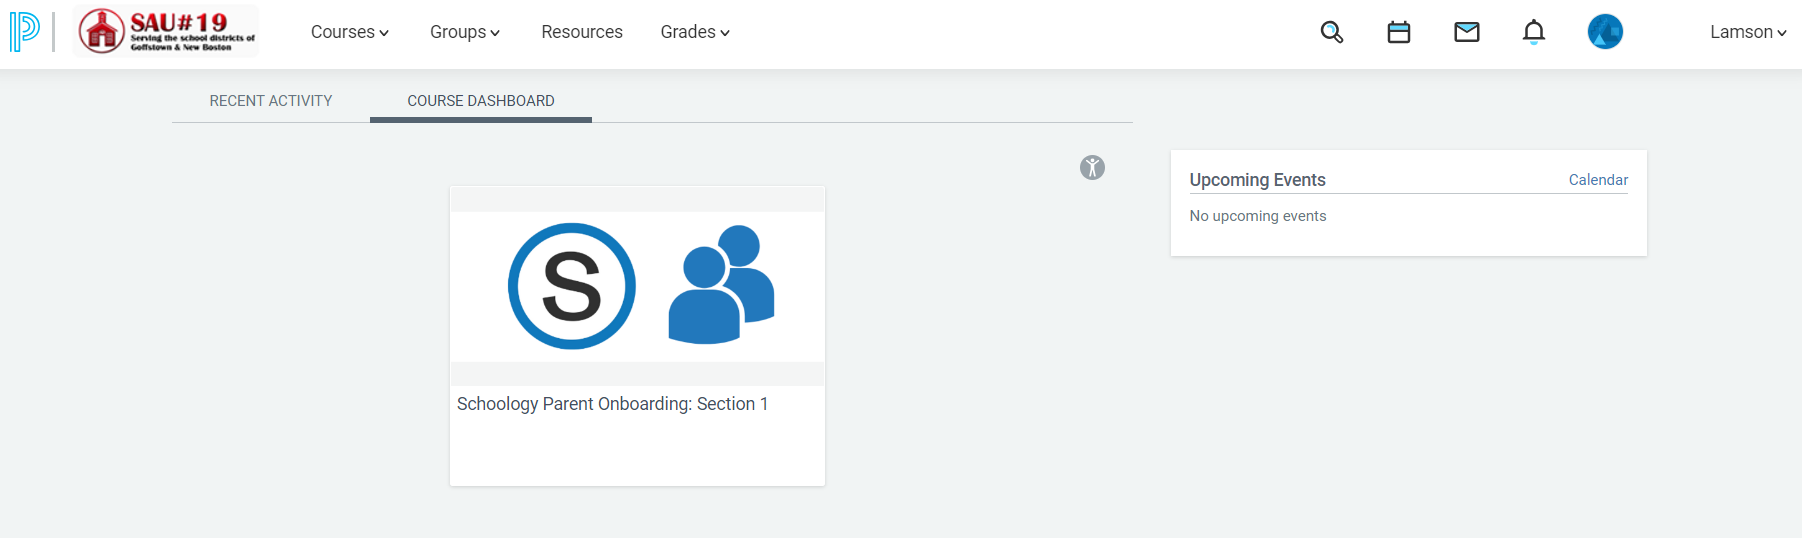The height and width of the screenshot is (538, 1802).
Task: Click the SAU#19 school logo
Action: (x=166, y=31)
